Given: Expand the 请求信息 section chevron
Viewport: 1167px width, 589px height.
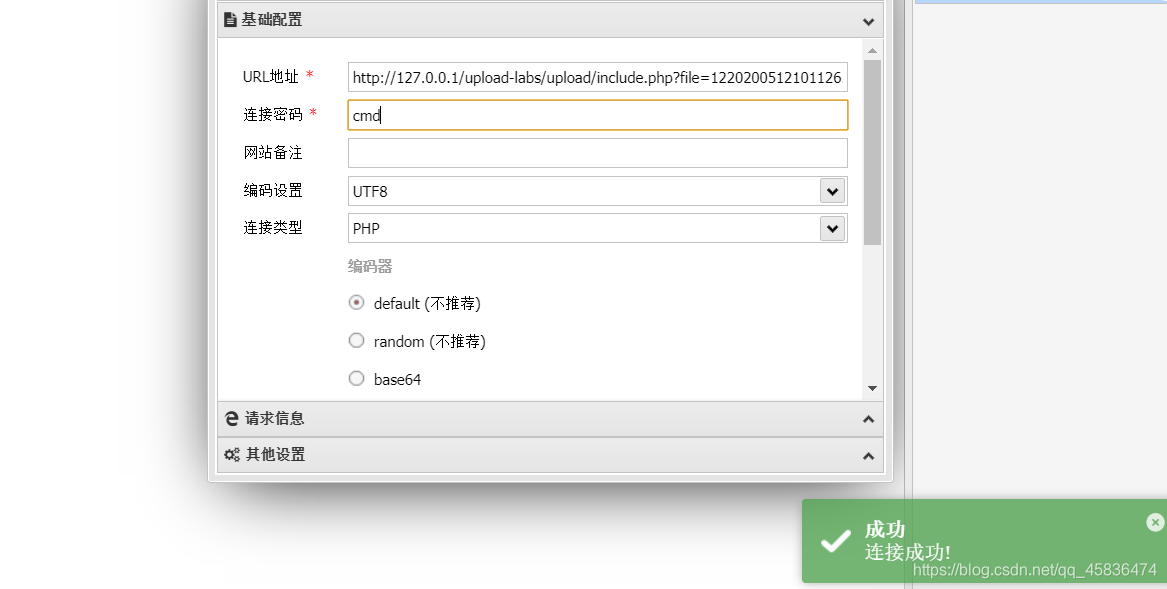Looking at the screenshot, I should click(868, 419).
